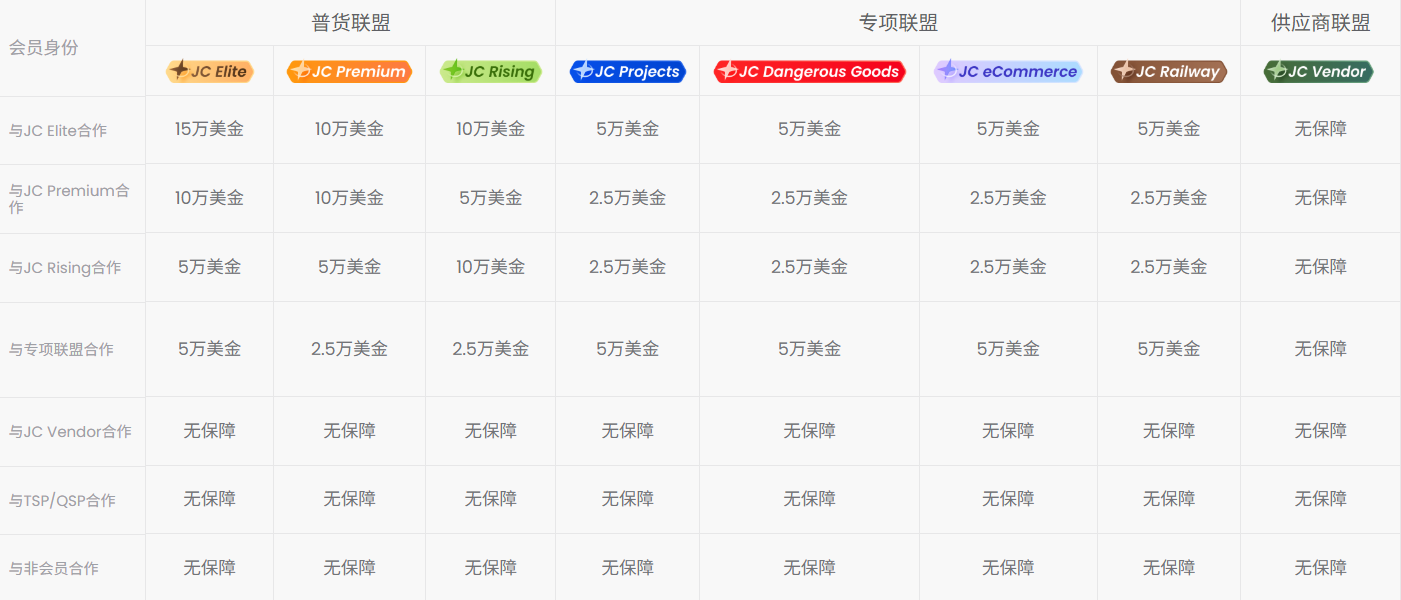This screenshot has width=1401, height=600.
Task: Select the 普货联盟 group header
Action: (x=351, y=23)
